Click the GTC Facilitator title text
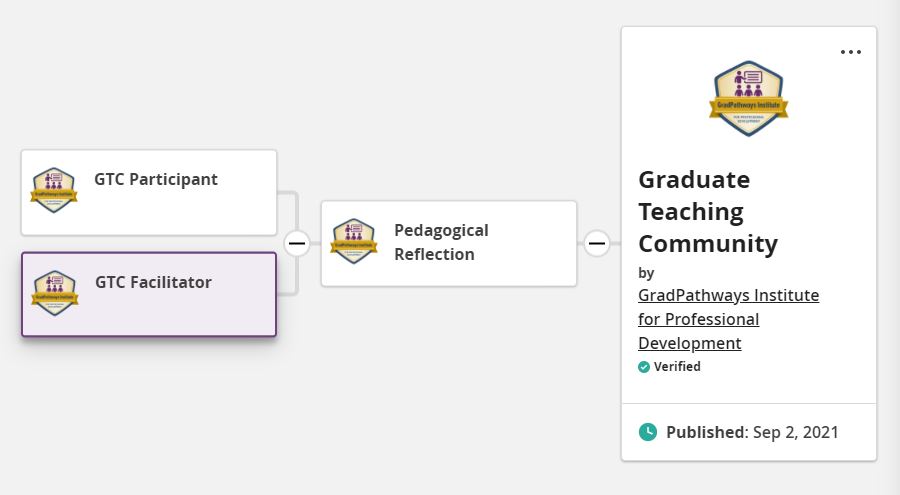 (x=153, y=282)
